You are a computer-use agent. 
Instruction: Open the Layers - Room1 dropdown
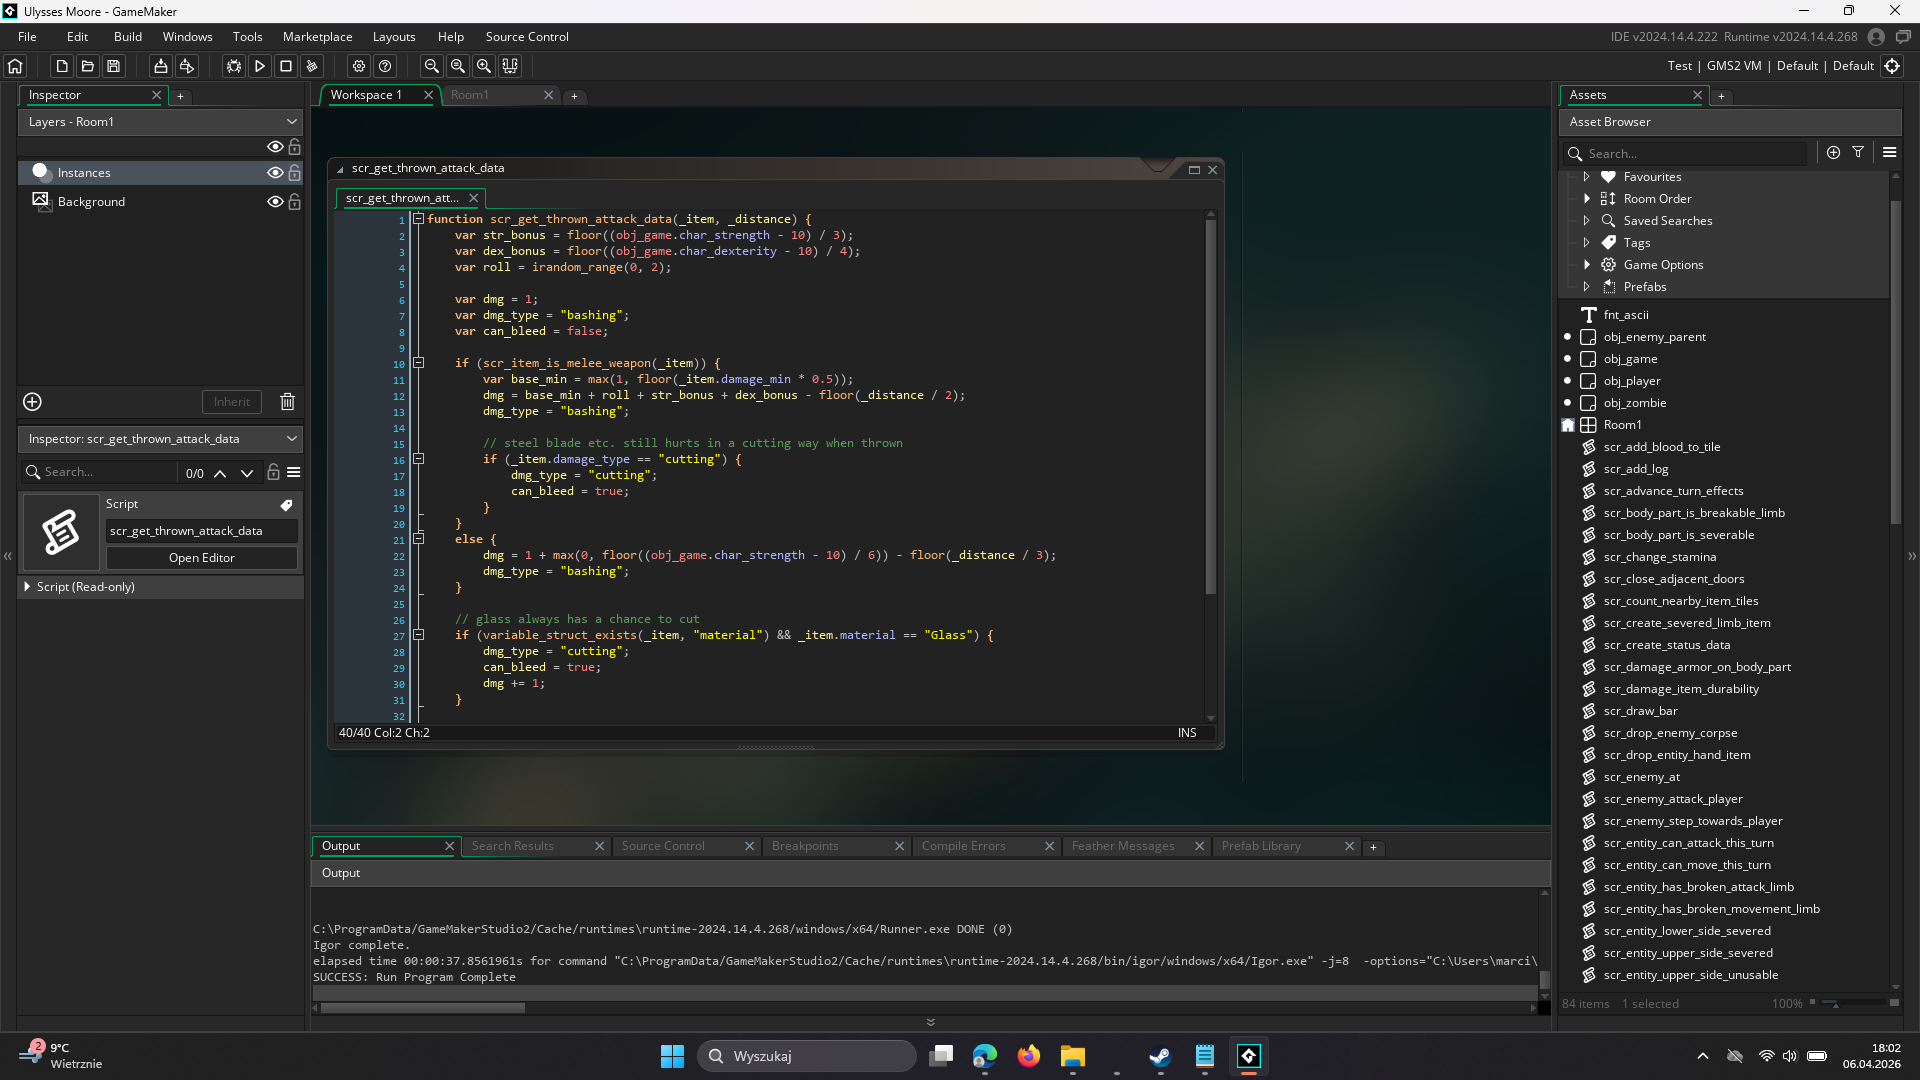point(160,122)
